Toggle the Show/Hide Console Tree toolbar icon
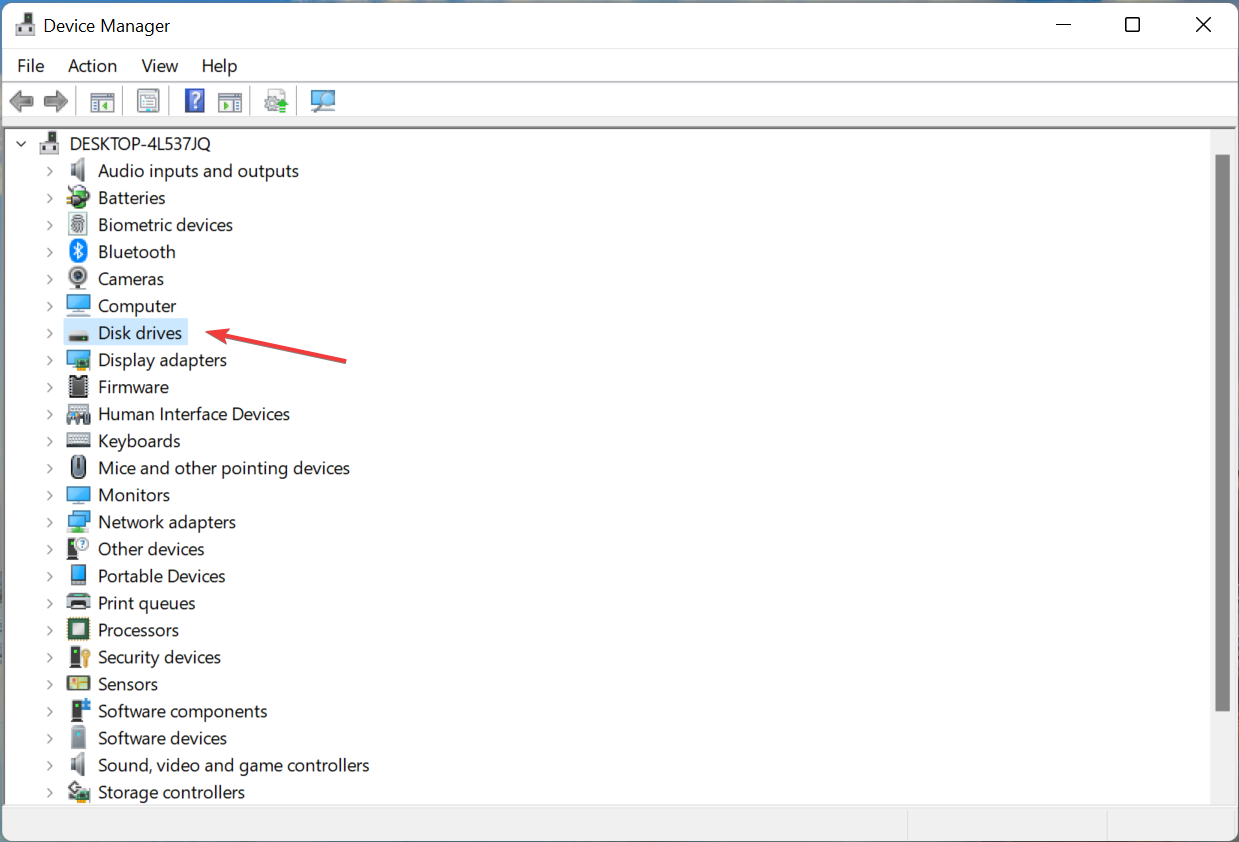1239x842 pixels. (102, 101)
